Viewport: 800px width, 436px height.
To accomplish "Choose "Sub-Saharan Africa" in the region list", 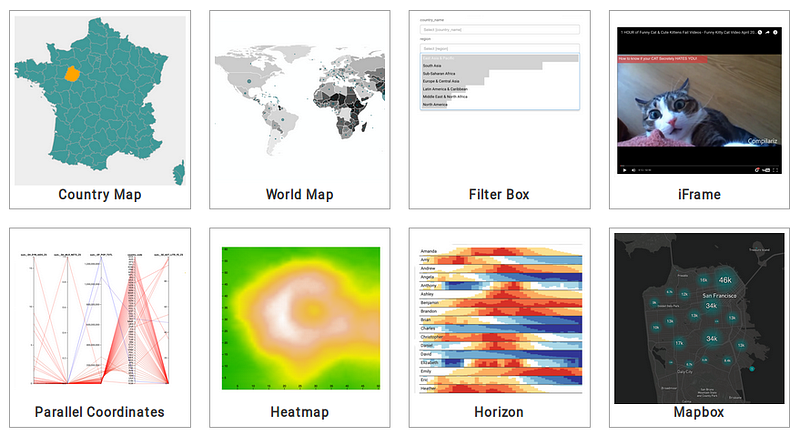I will (x=499, y=73).
